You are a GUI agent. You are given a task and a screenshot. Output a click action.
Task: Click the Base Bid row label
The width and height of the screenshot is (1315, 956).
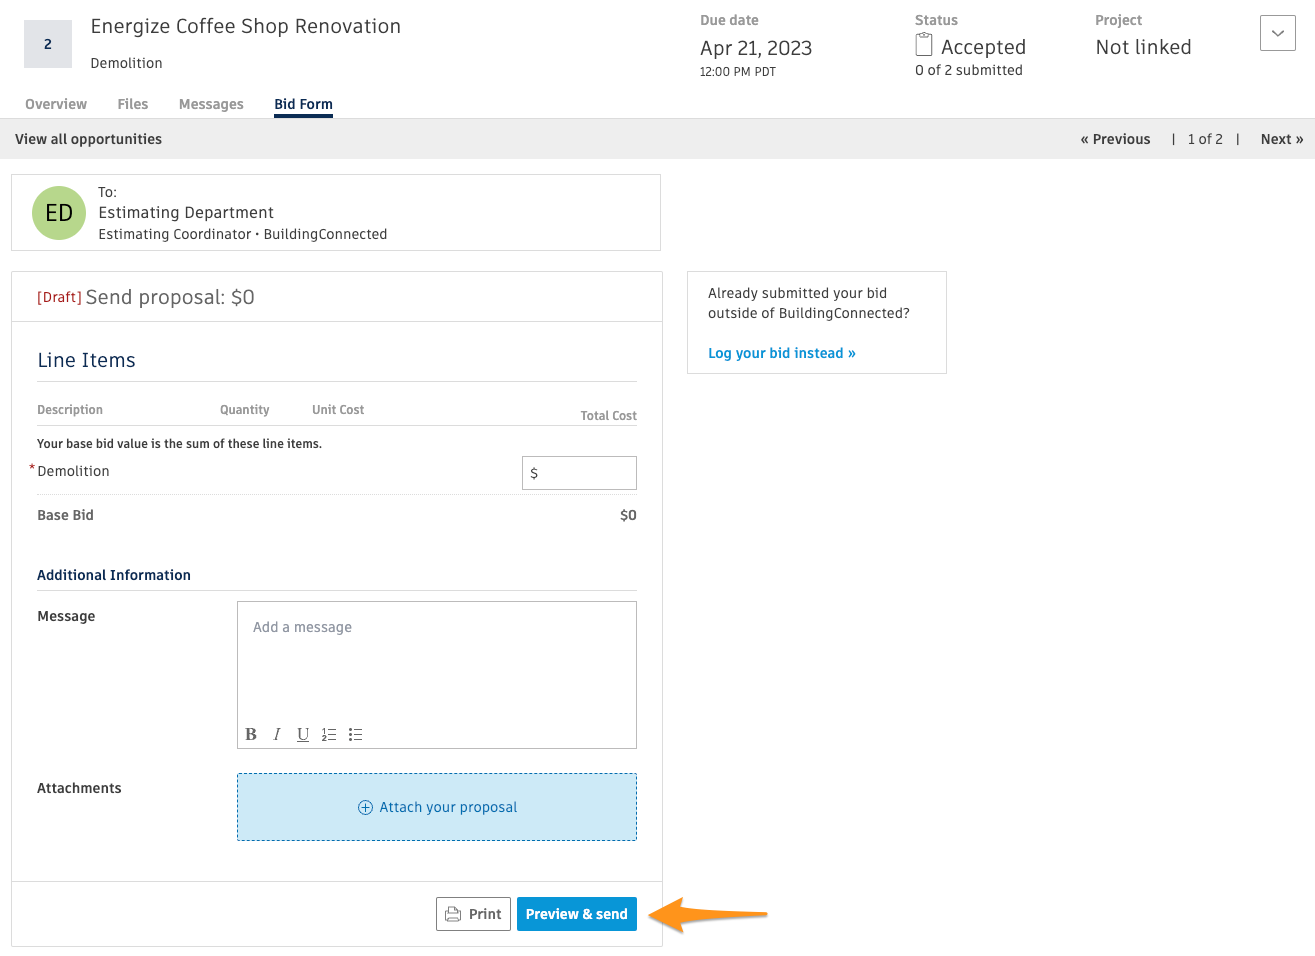(x=65, y=515)
